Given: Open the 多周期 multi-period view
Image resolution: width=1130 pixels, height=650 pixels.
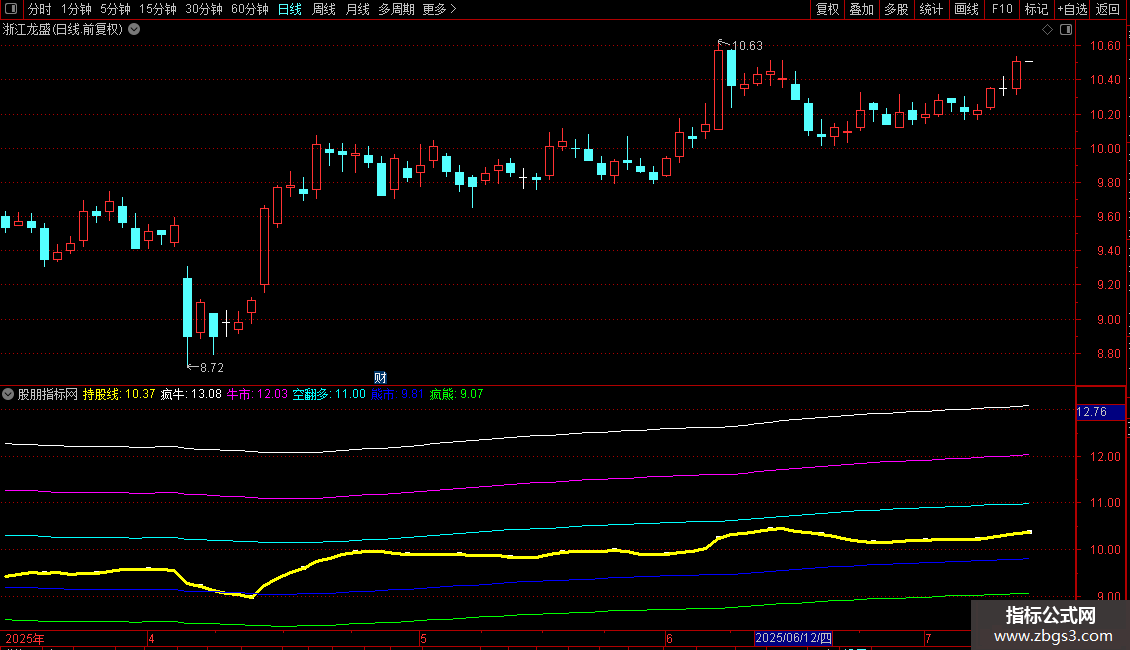Looking at the screenshot, I should point(396,9).
